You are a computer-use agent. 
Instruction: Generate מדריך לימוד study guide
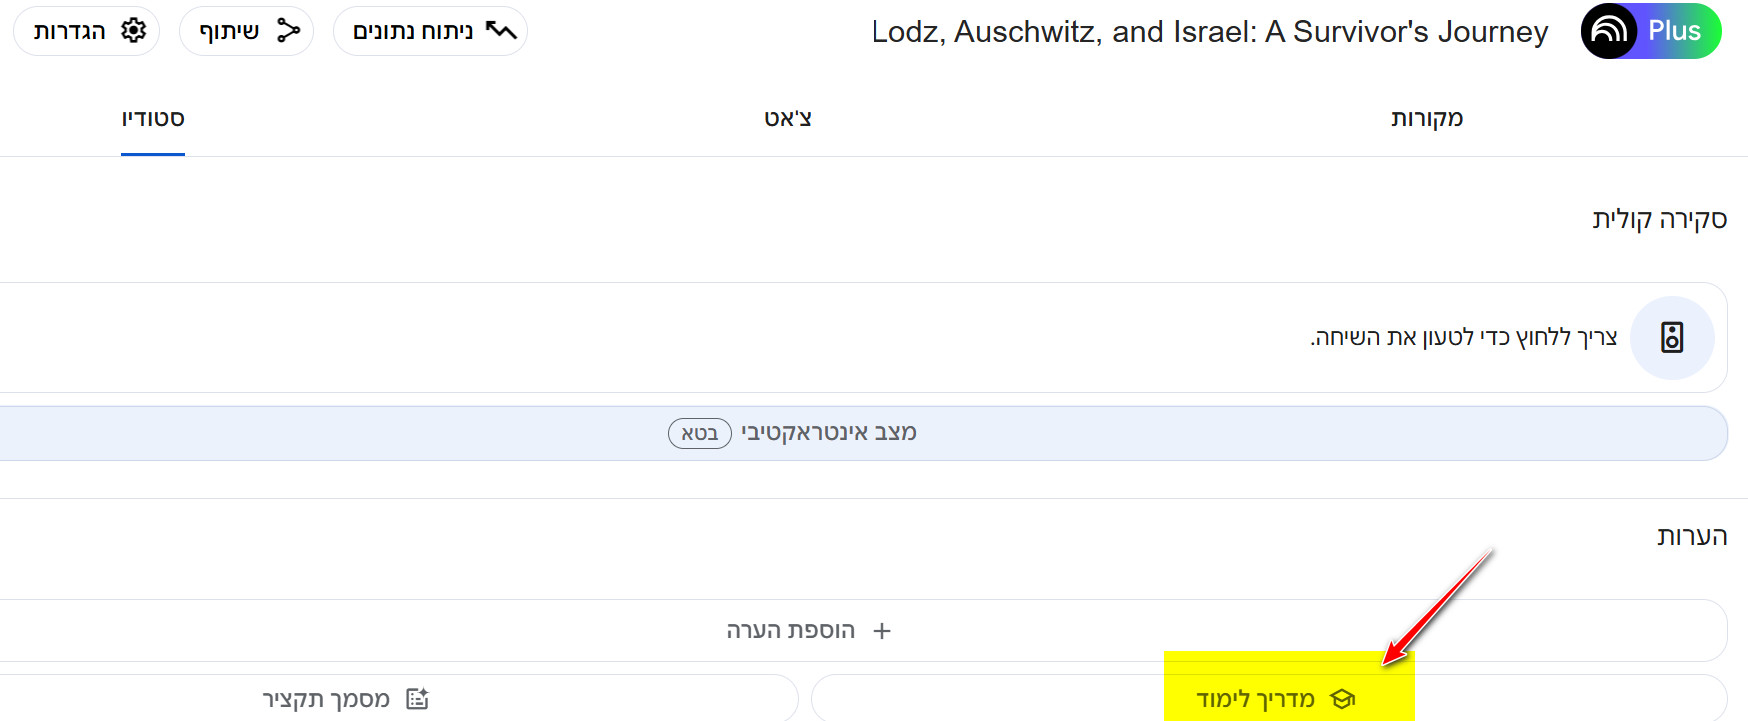[x=1270, y=699]
